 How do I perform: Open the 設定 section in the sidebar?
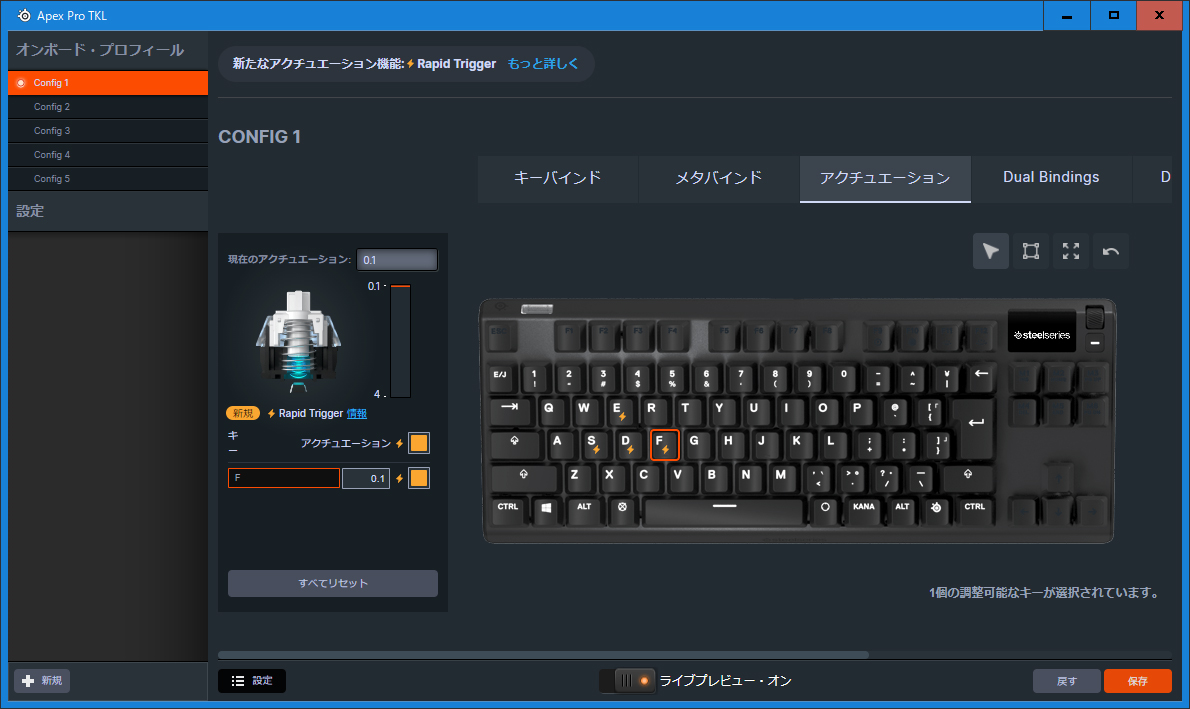tap(108, 211)
